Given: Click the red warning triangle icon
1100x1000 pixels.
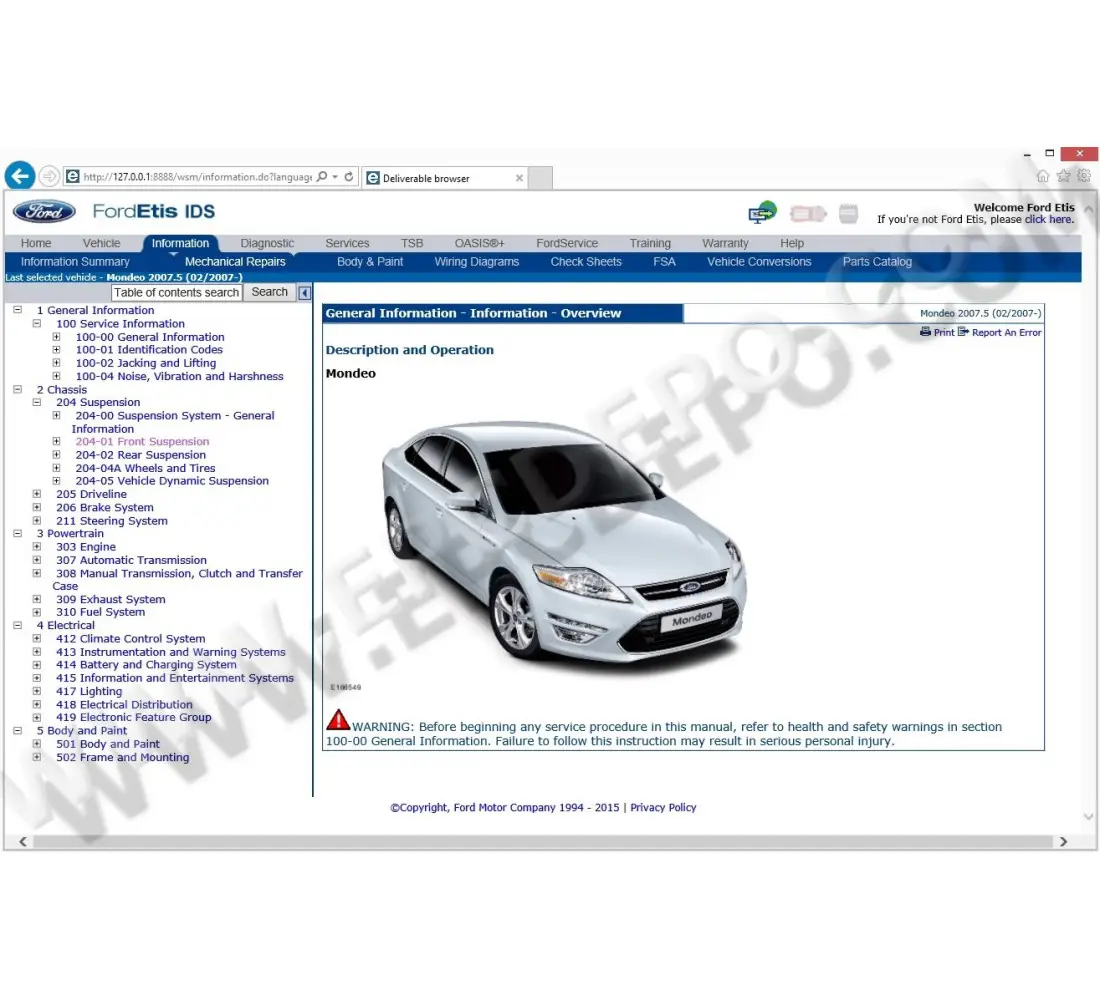Looking at the screenshot, I should pyautogui.click(x=338, y=720).
